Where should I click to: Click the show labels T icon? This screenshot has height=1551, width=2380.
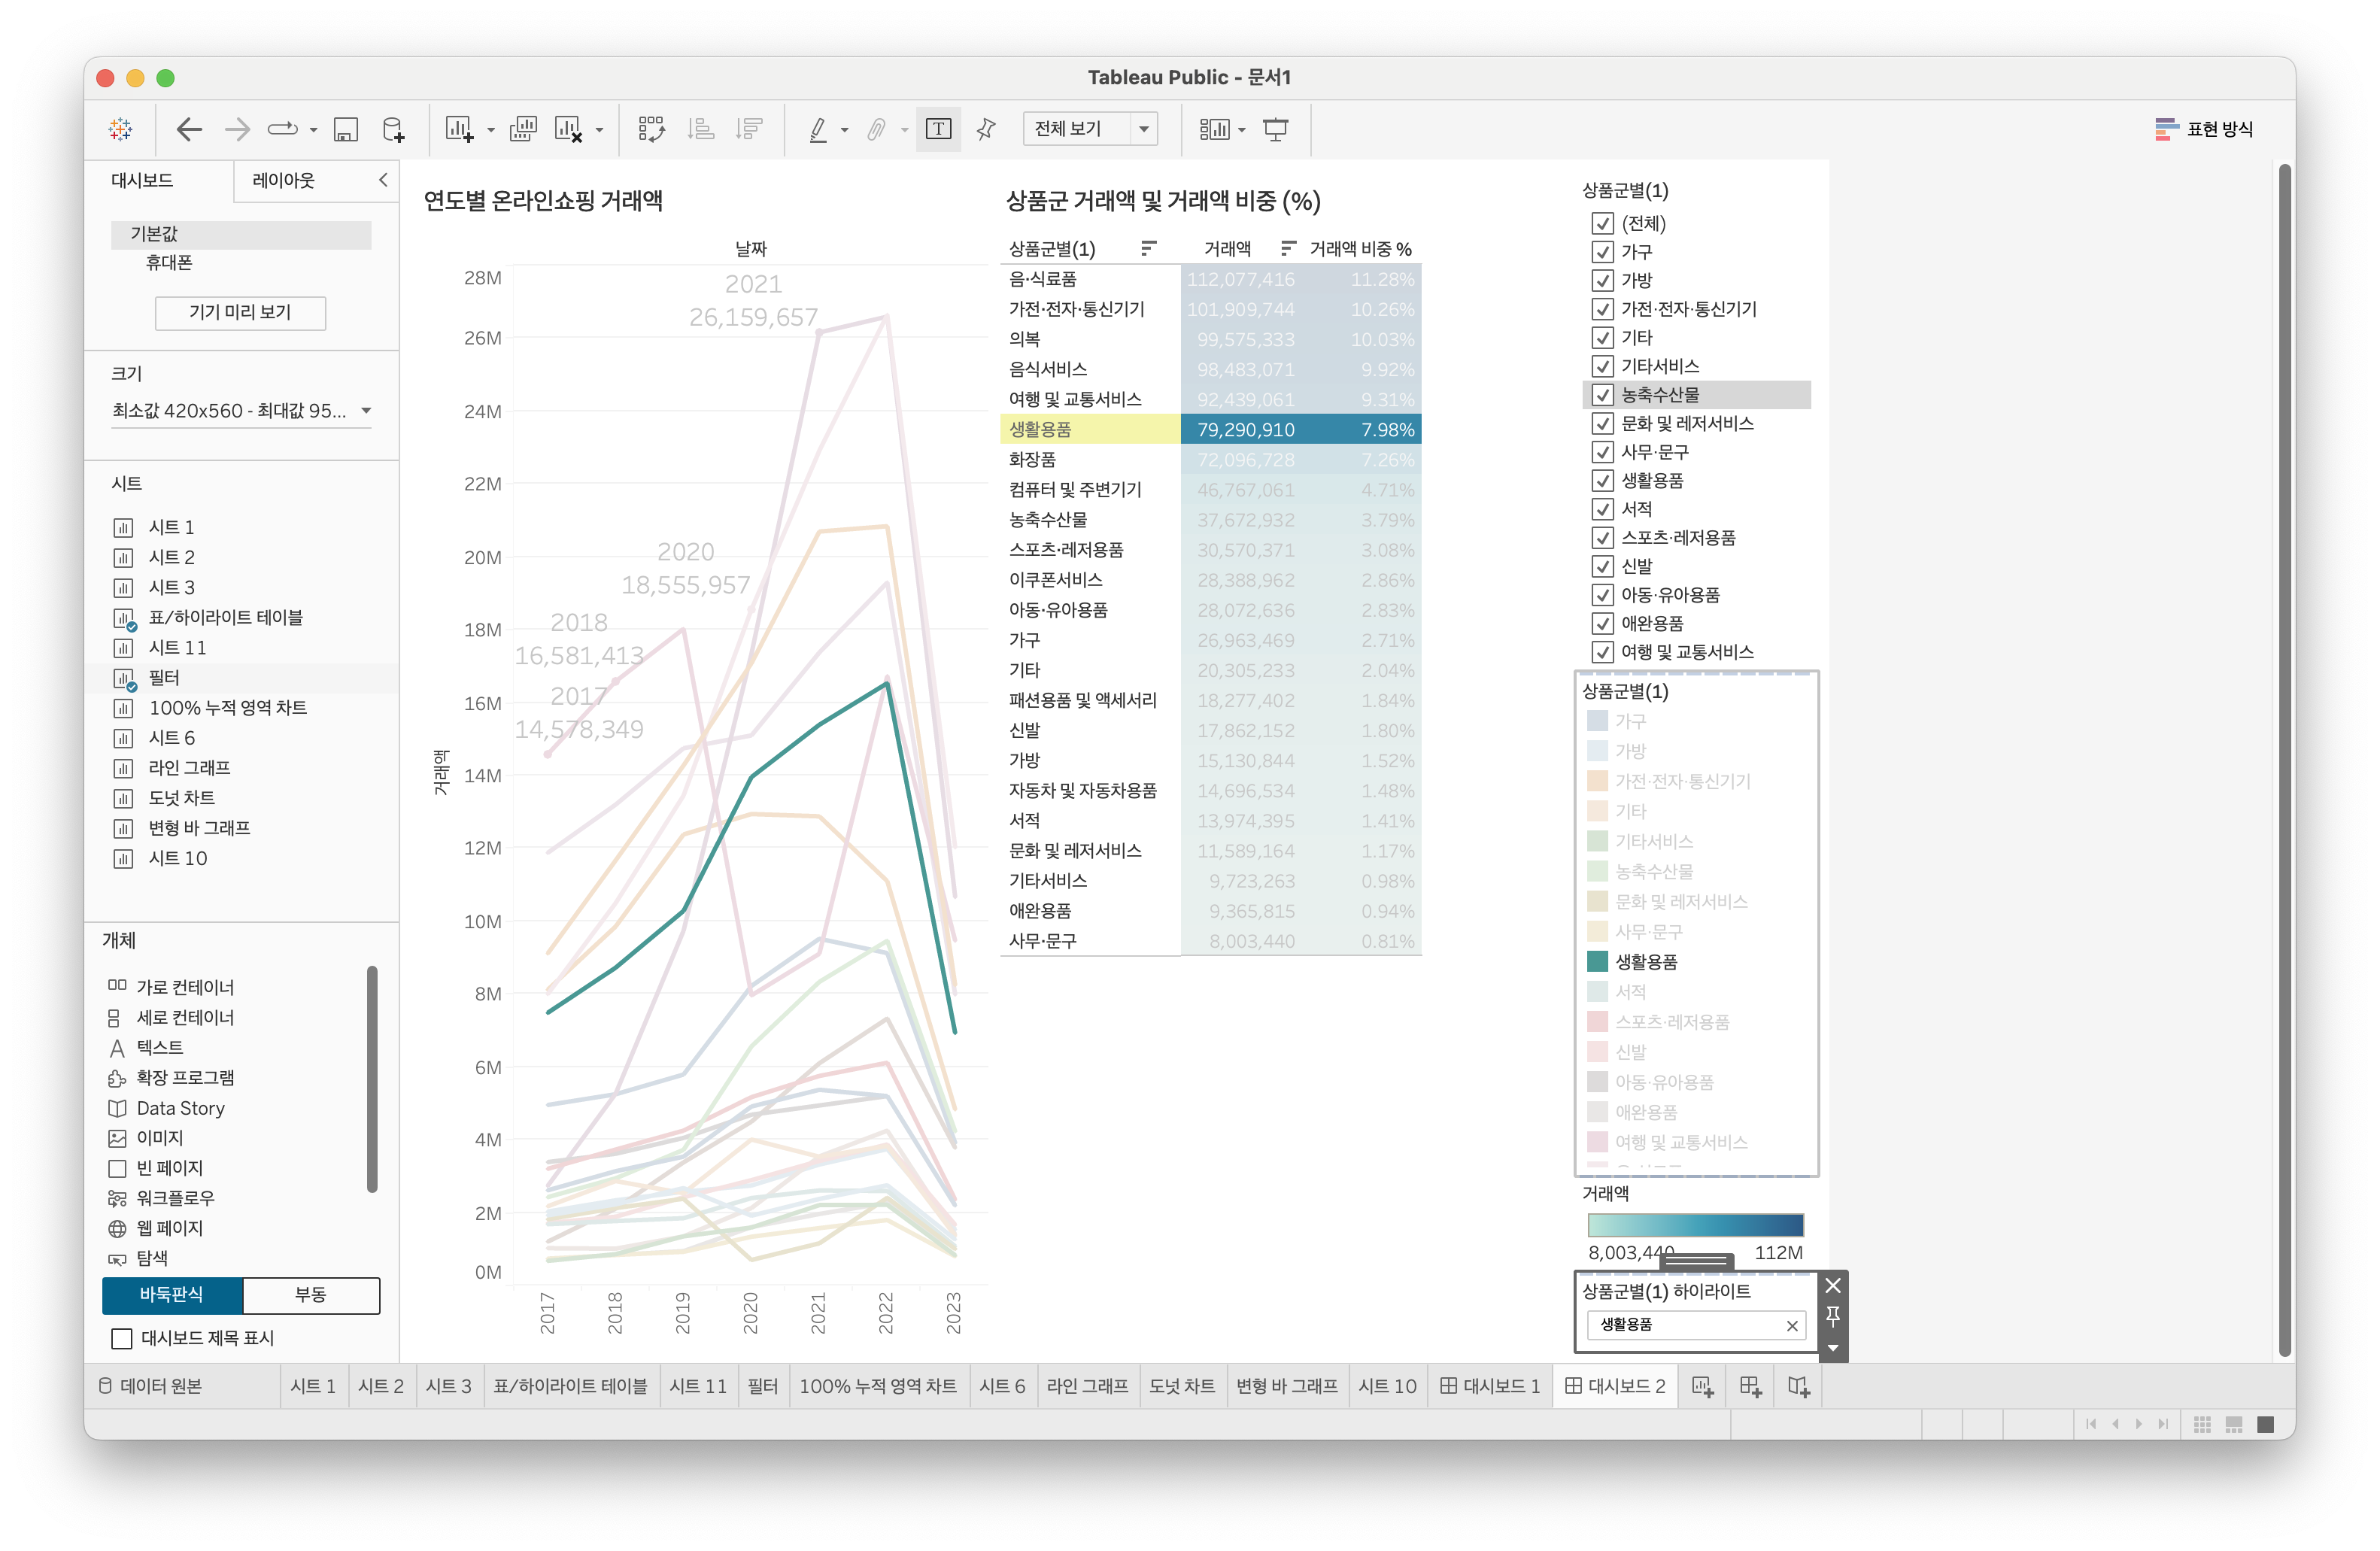point(938,129)
